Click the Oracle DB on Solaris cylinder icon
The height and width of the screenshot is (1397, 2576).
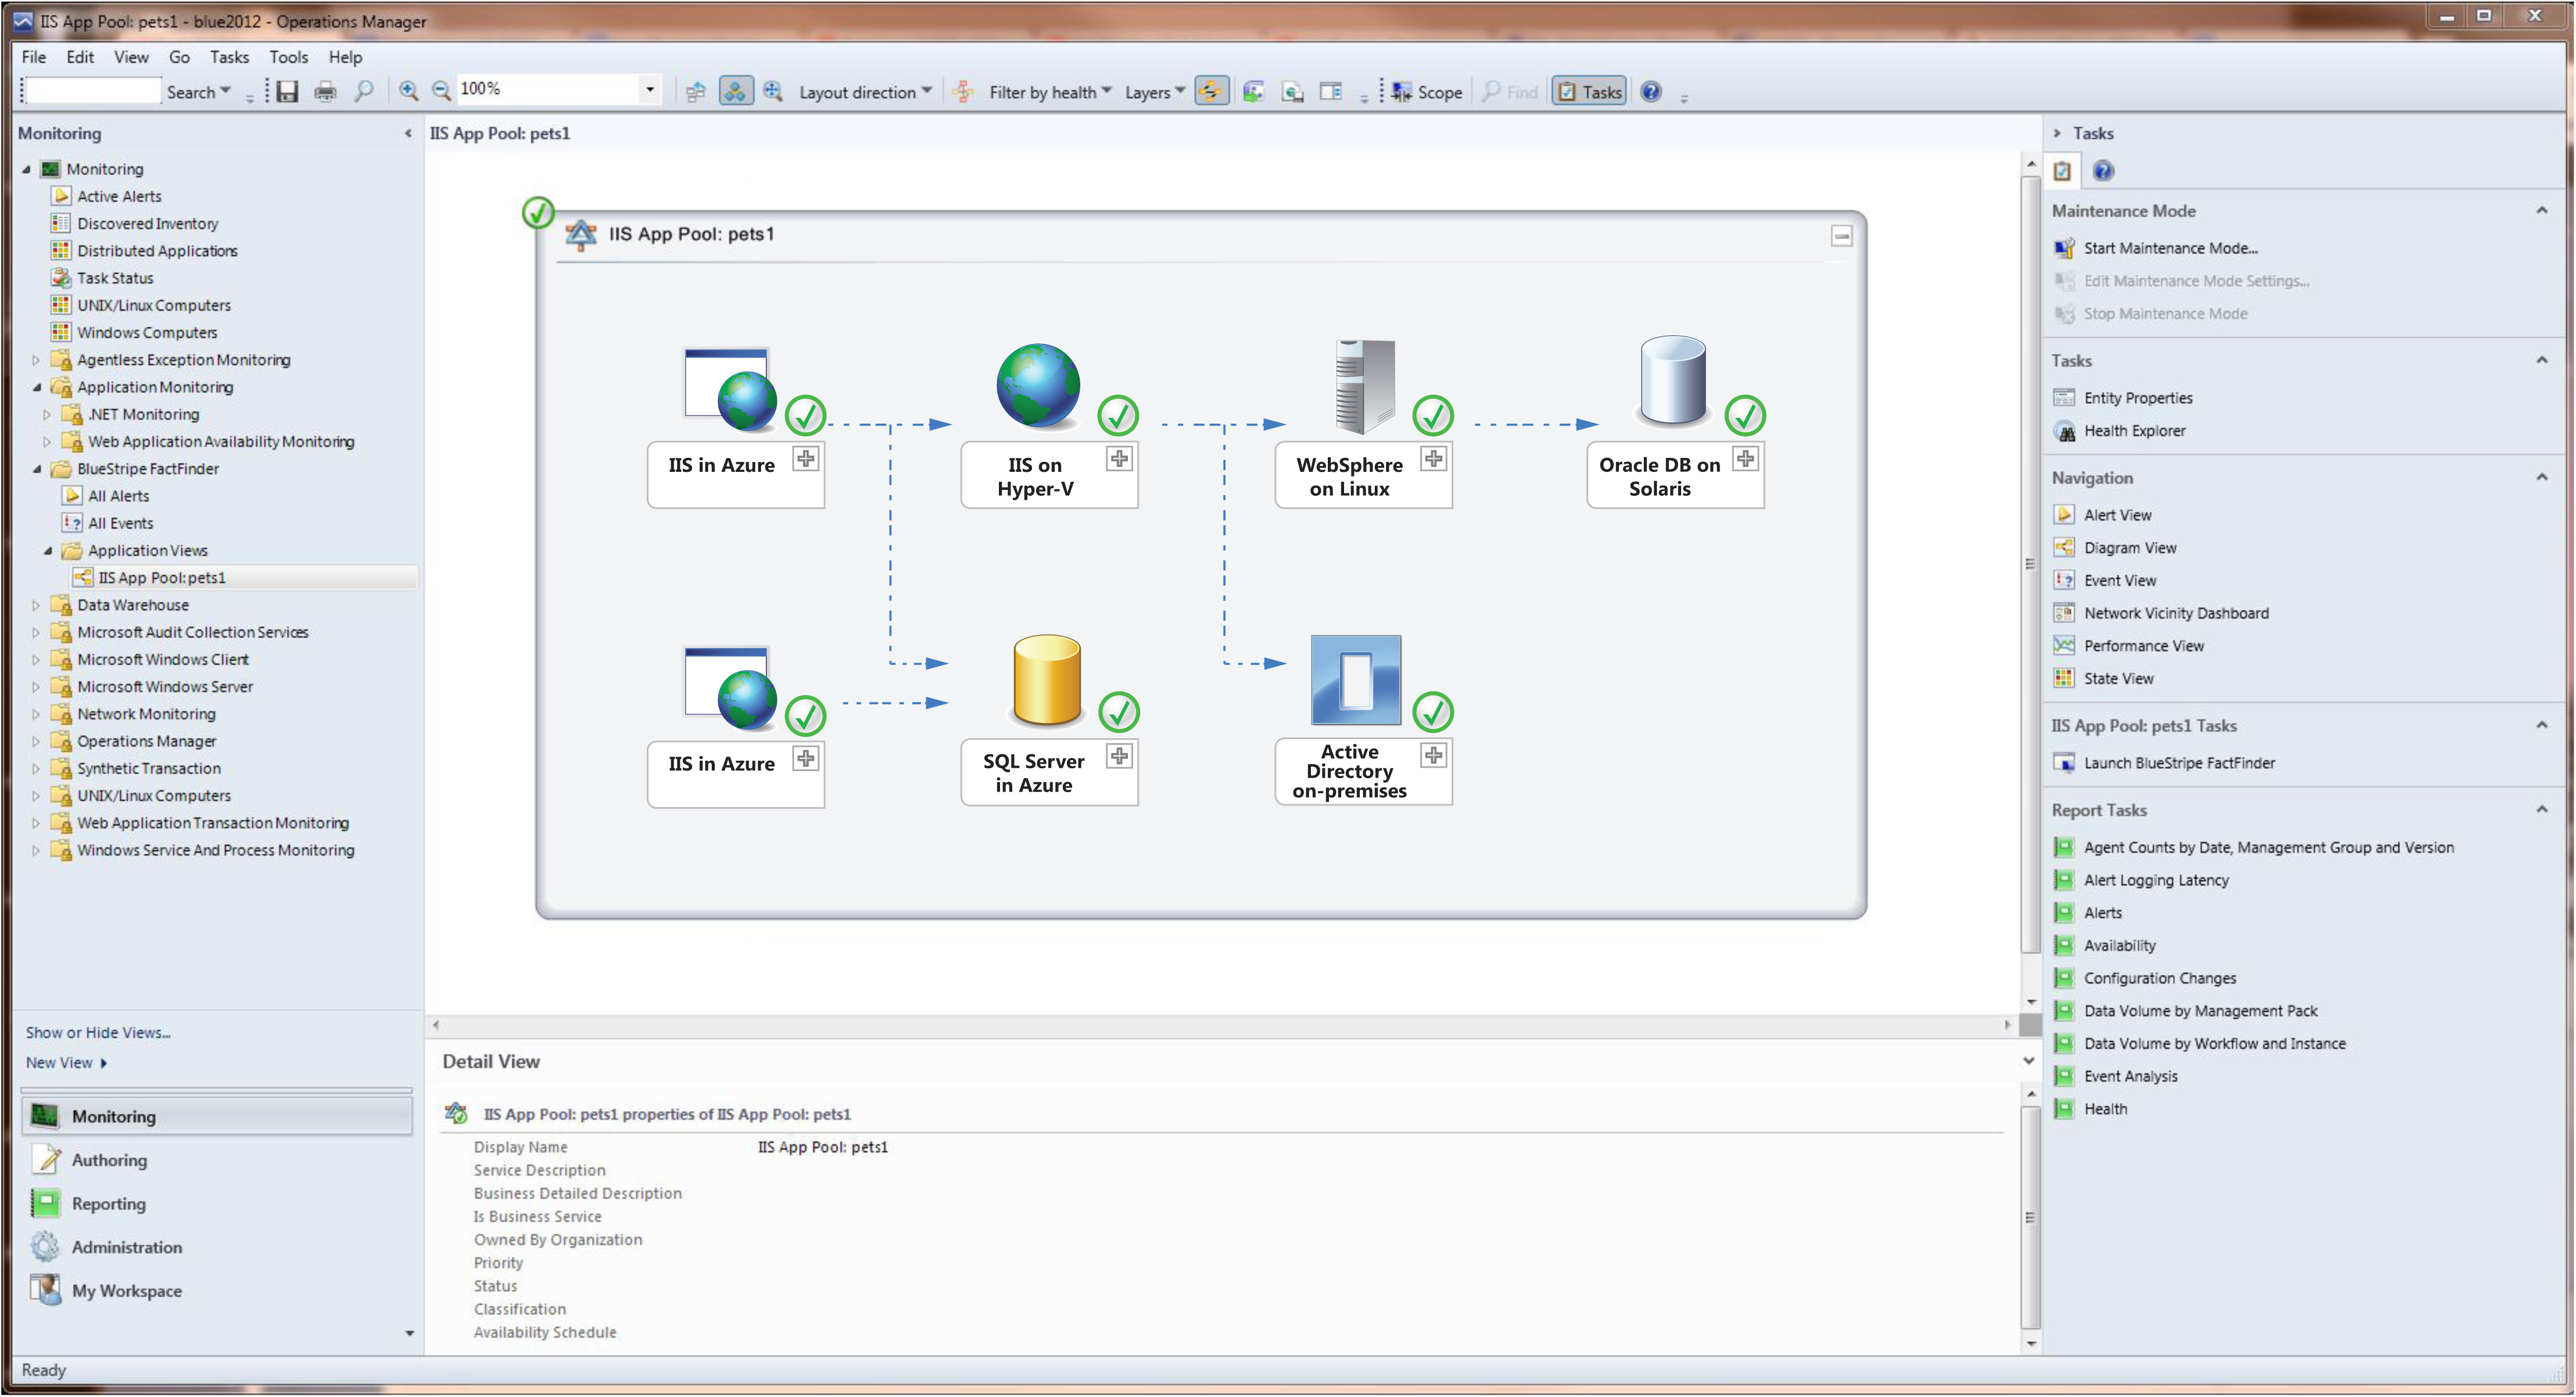click(x=1672, y=381)
